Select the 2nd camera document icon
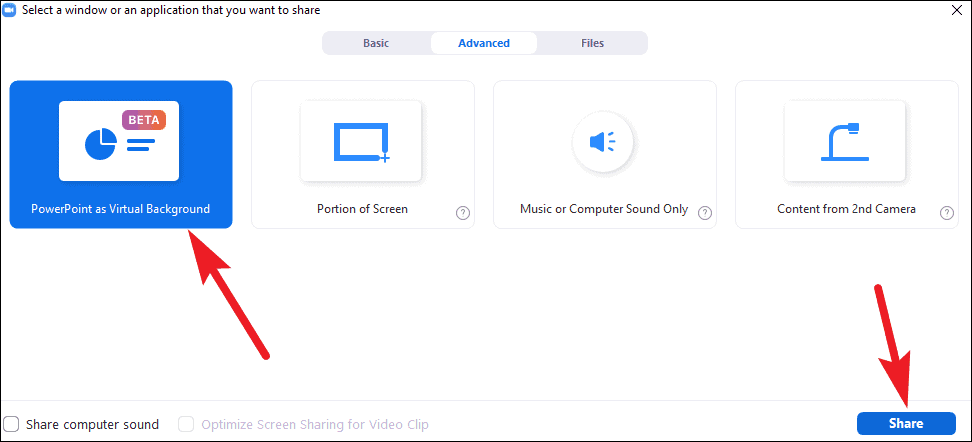The width and height of the screenshot is (972, 442). (845, 141)
